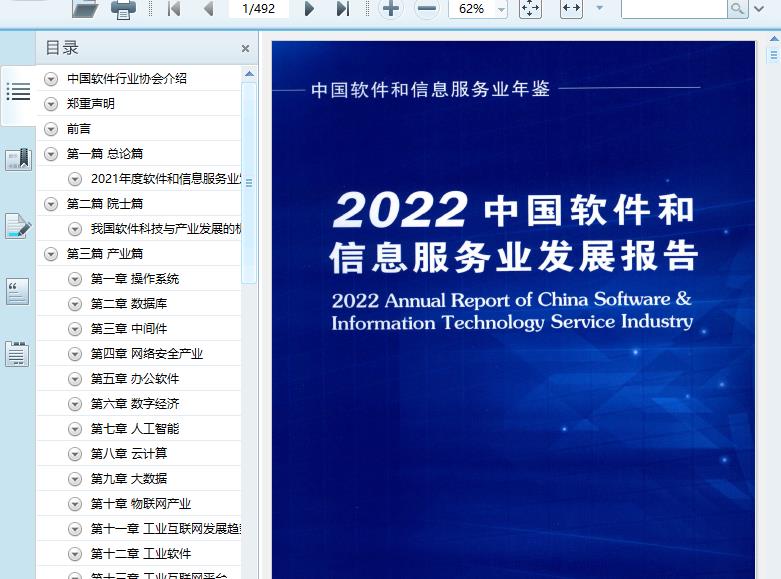Viewport: 781px width, 579px height.
Task: Toggle the 郑重声明 entry arrow
Action: [51, 104]
